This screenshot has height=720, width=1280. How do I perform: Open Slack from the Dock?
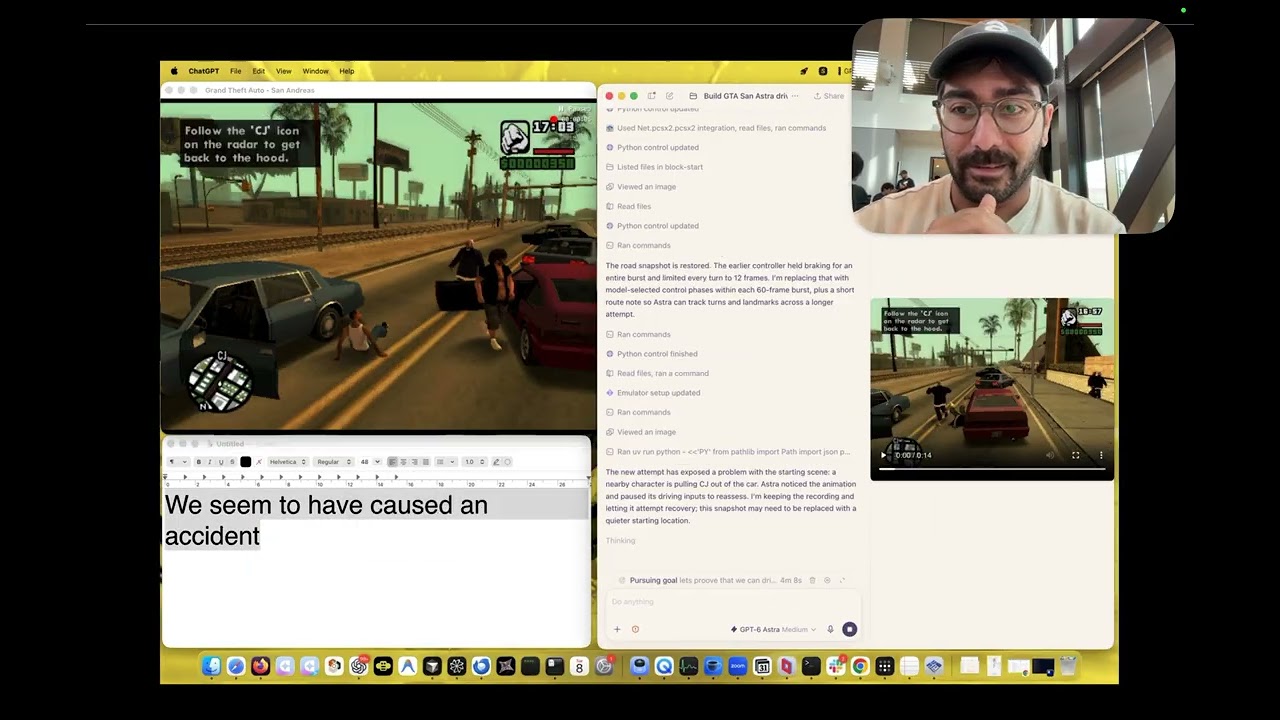click(x=836, y=666)
